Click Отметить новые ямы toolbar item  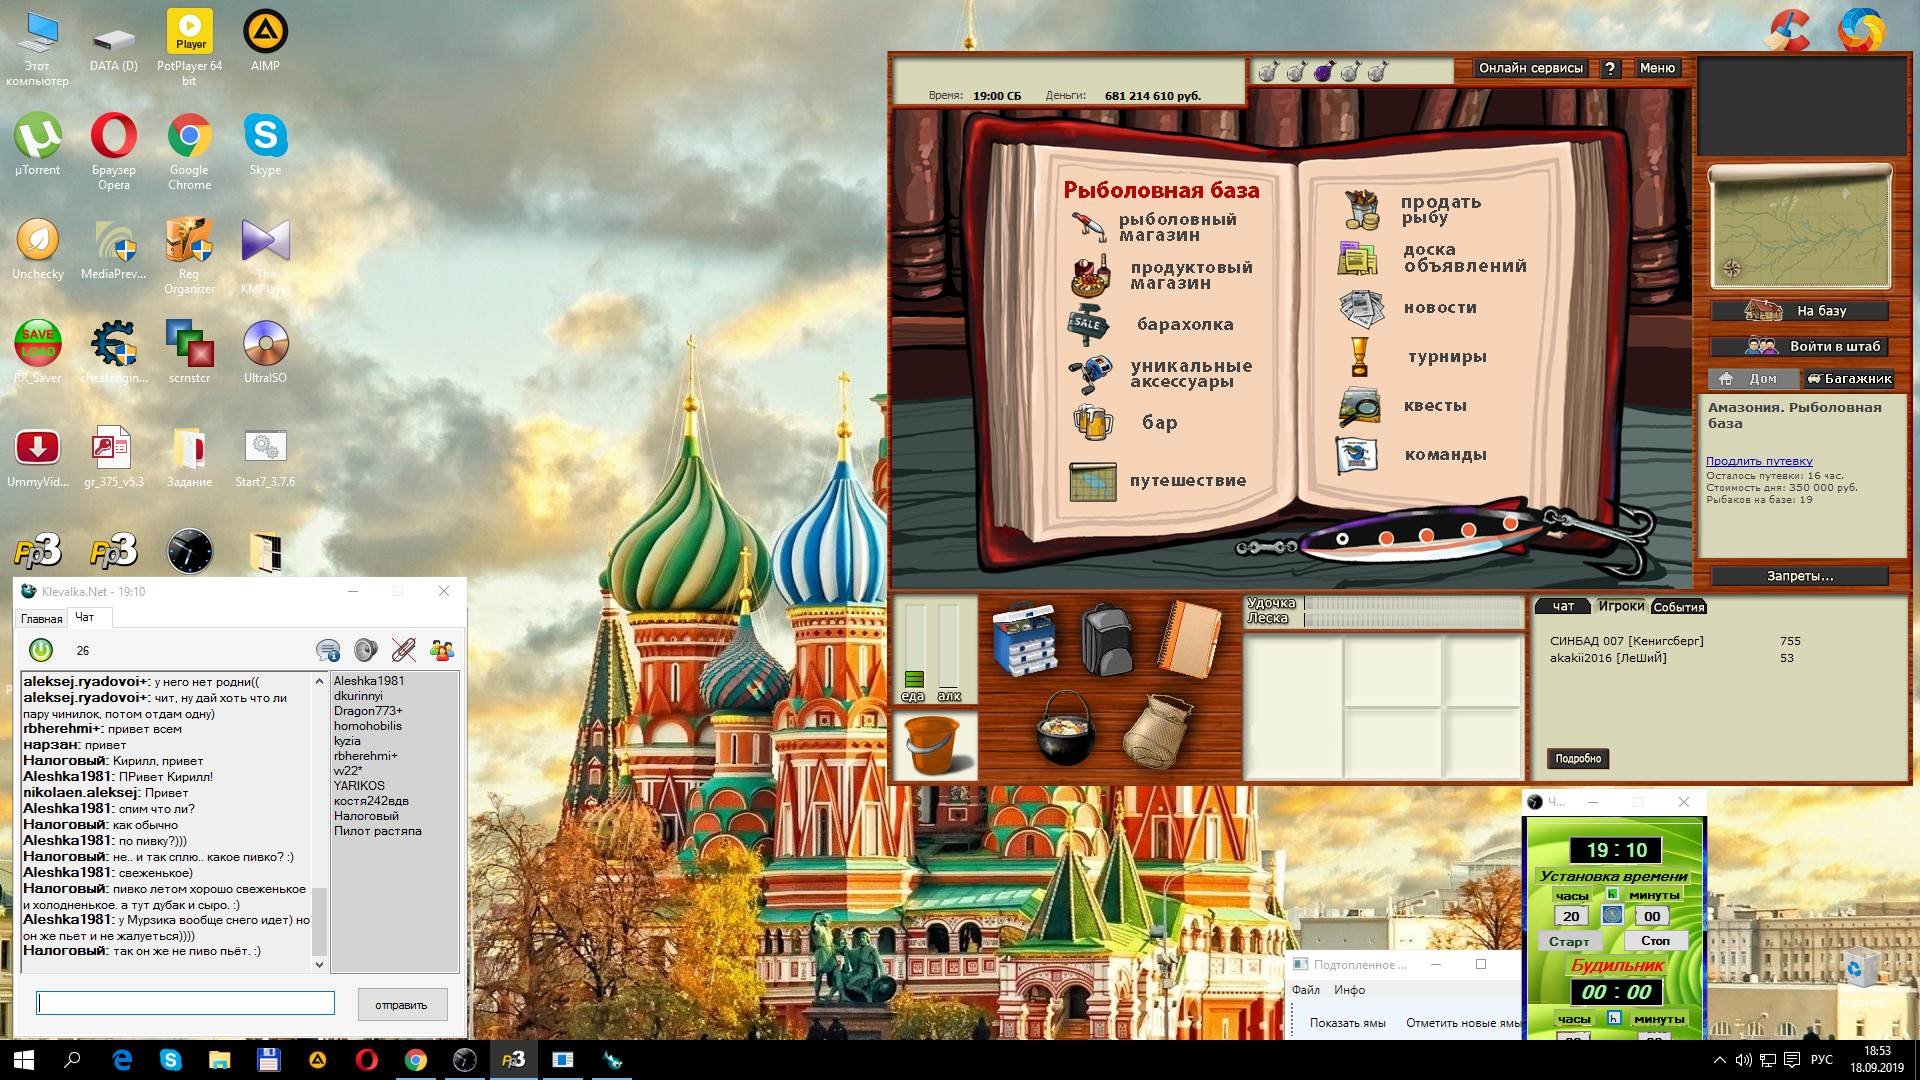pyautogui.click(x=1462, y=1023)
